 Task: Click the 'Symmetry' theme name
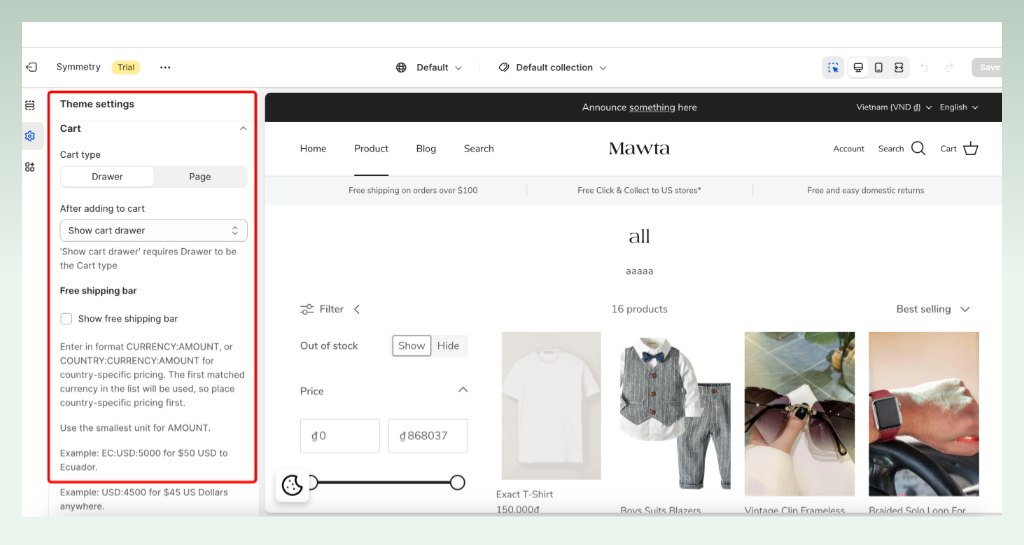tap(78, 67)
